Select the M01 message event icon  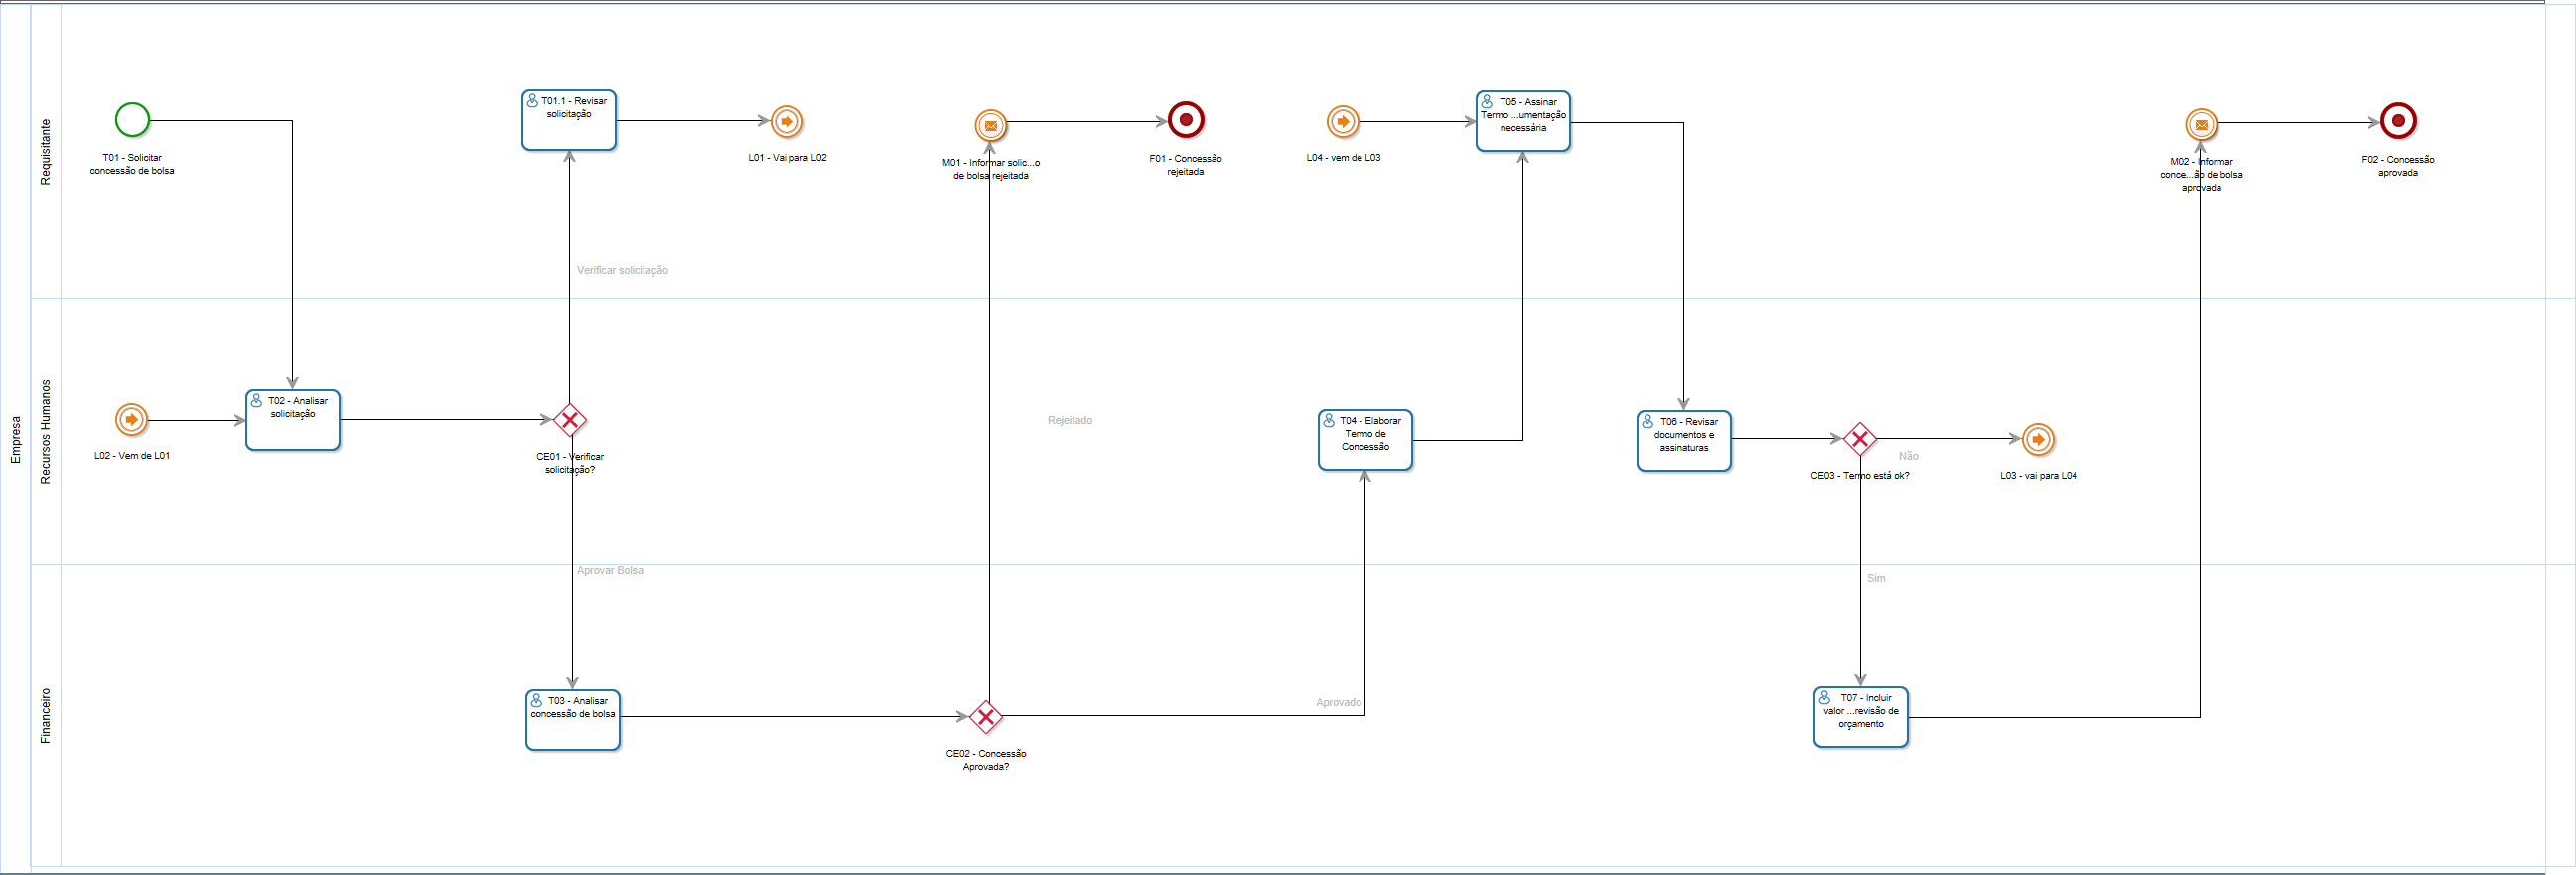990,126
